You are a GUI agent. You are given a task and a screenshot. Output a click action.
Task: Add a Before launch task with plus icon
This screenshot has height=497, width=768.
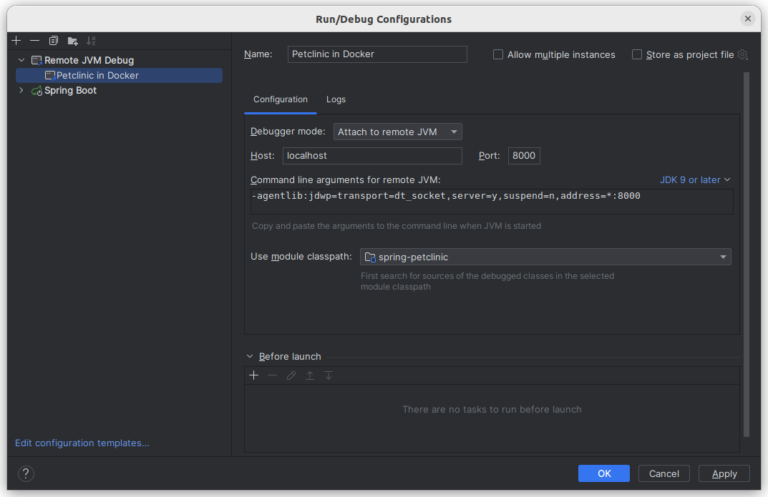[x=254, y=375]
